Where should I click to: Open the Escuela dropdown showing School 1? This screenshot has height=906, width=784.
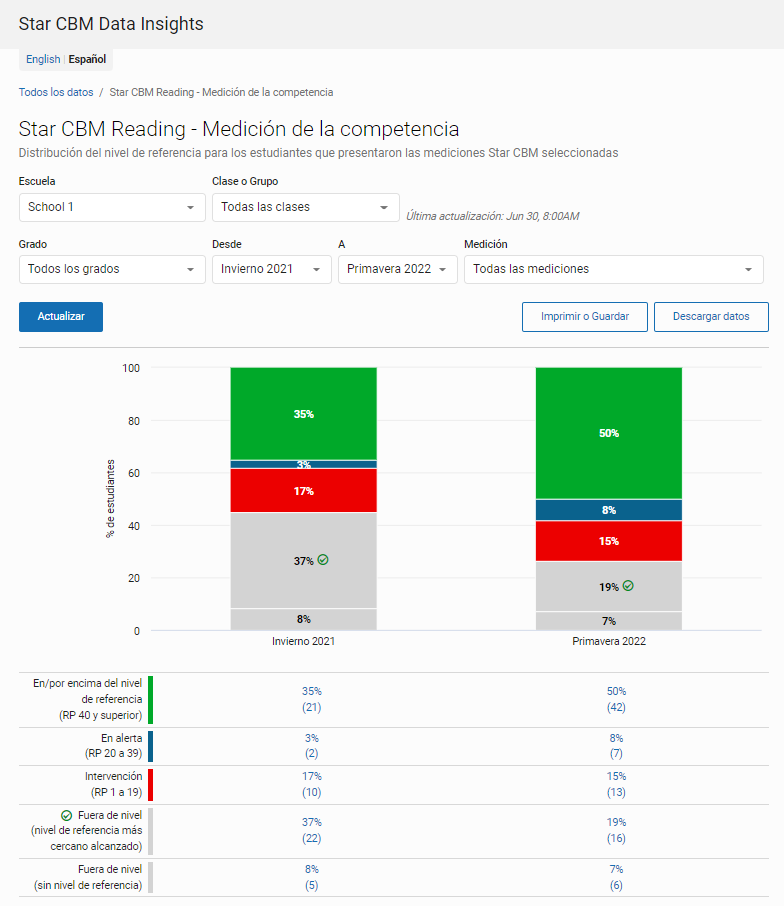click(112, 207)
